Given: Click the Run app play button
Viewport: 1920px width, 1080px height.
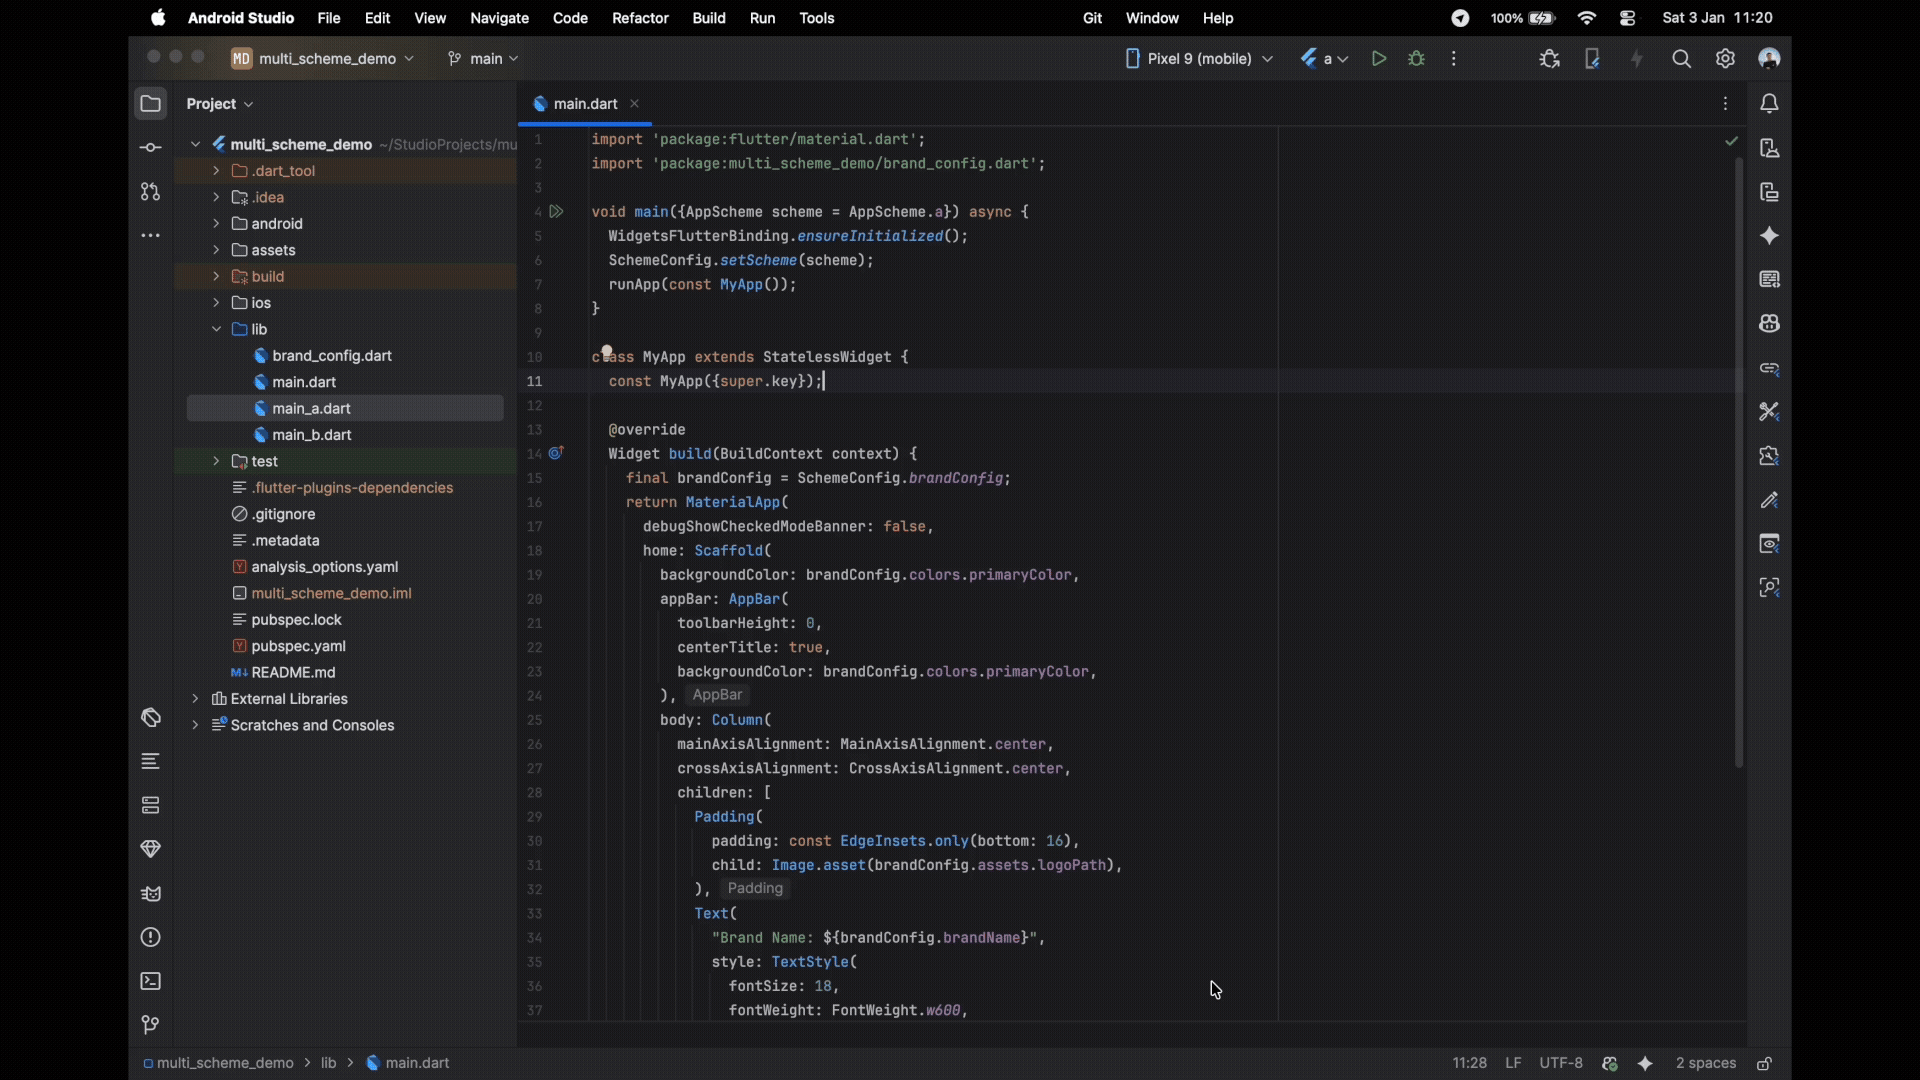Looking at the screenshot, I should 1379,59.
